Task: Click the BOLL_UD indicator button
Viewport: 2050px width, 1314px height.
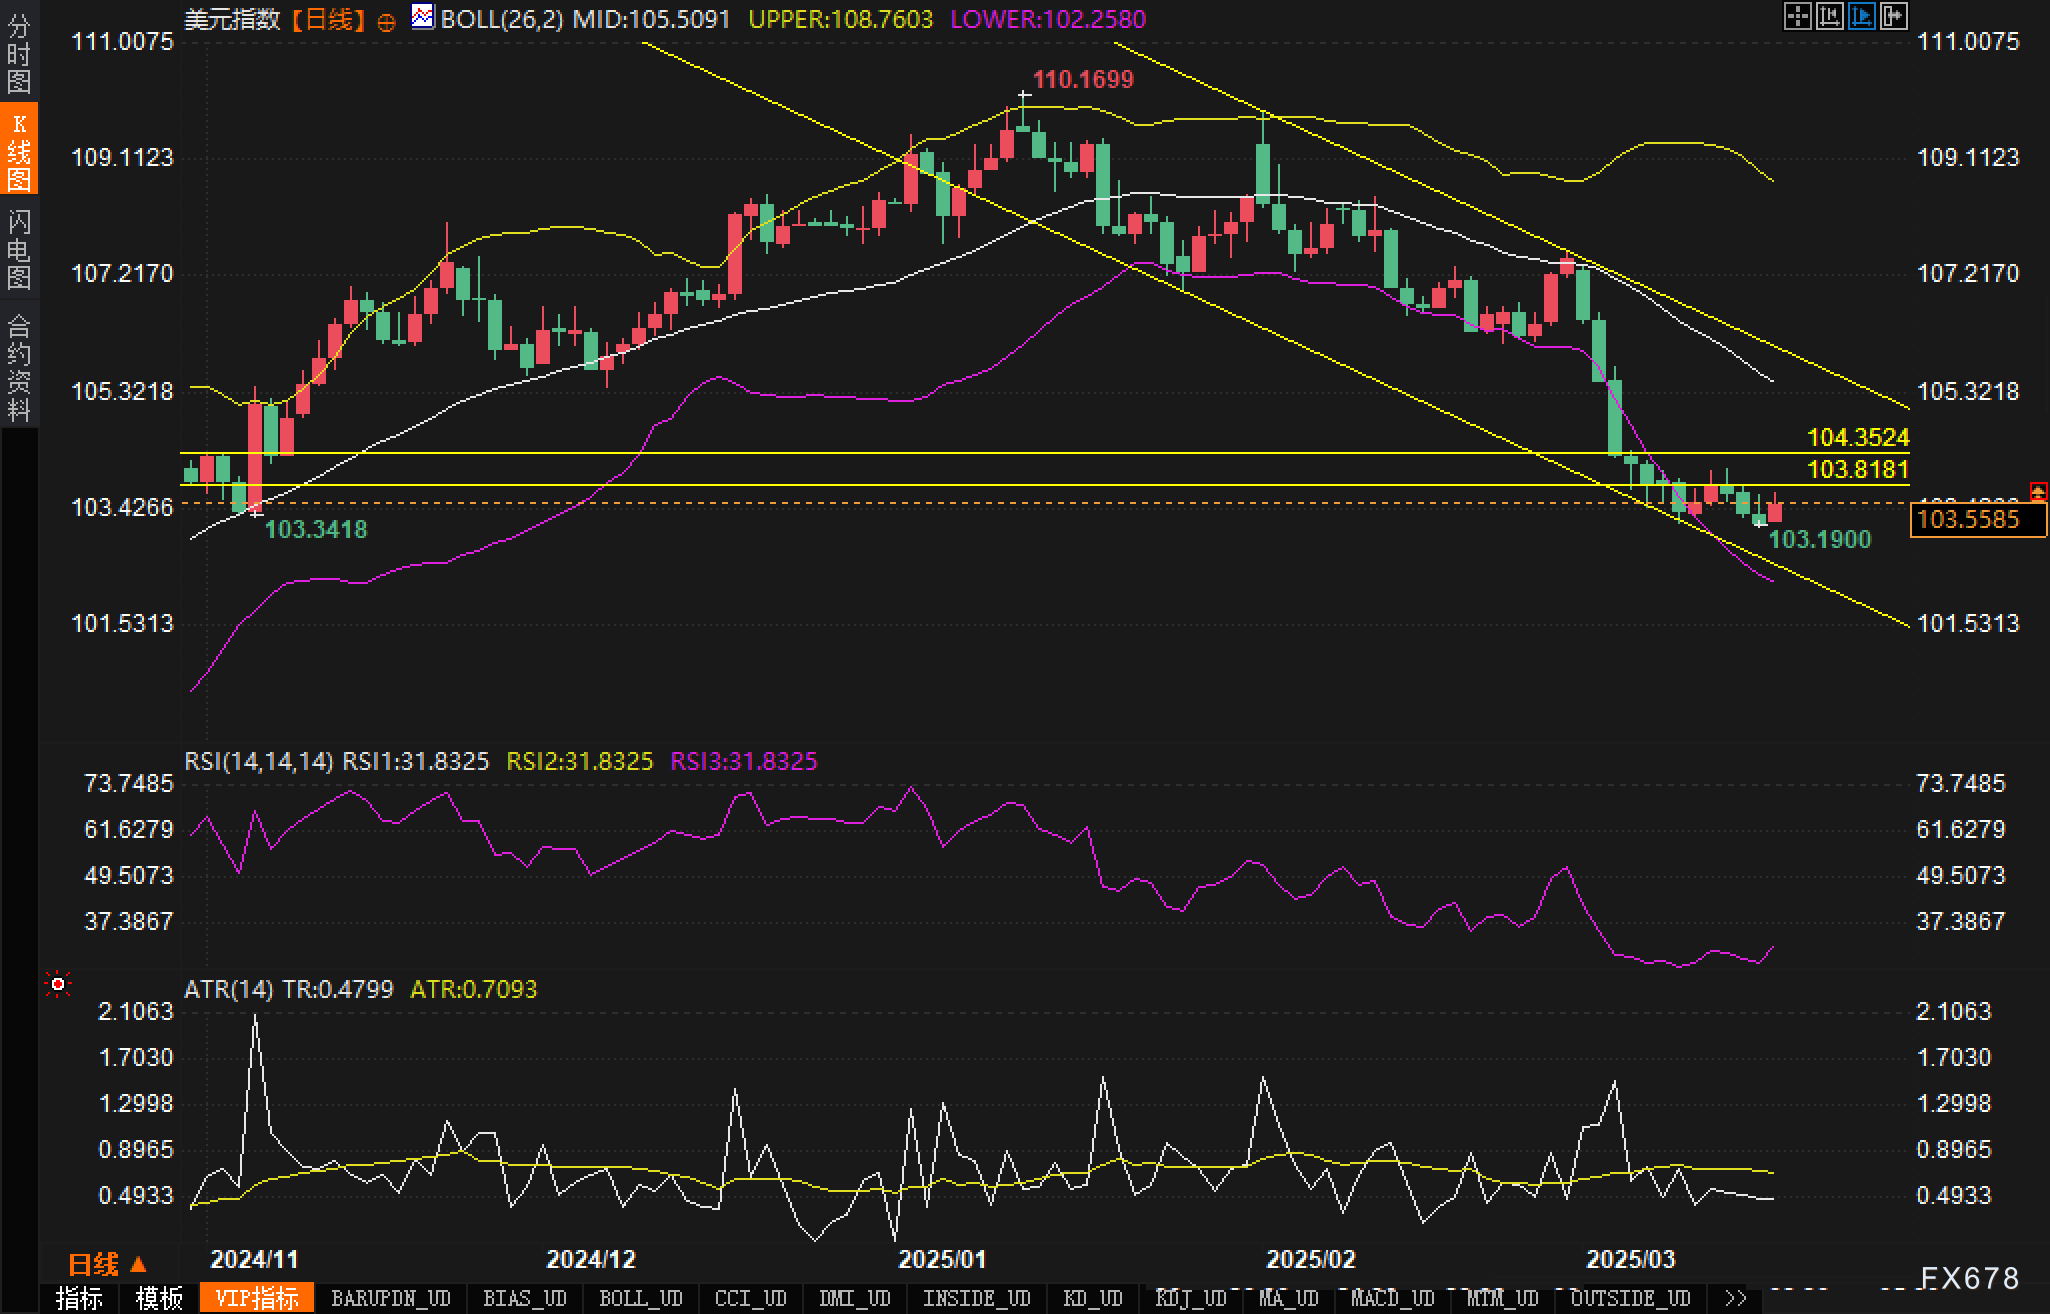Action: (x=640, y=1298)
